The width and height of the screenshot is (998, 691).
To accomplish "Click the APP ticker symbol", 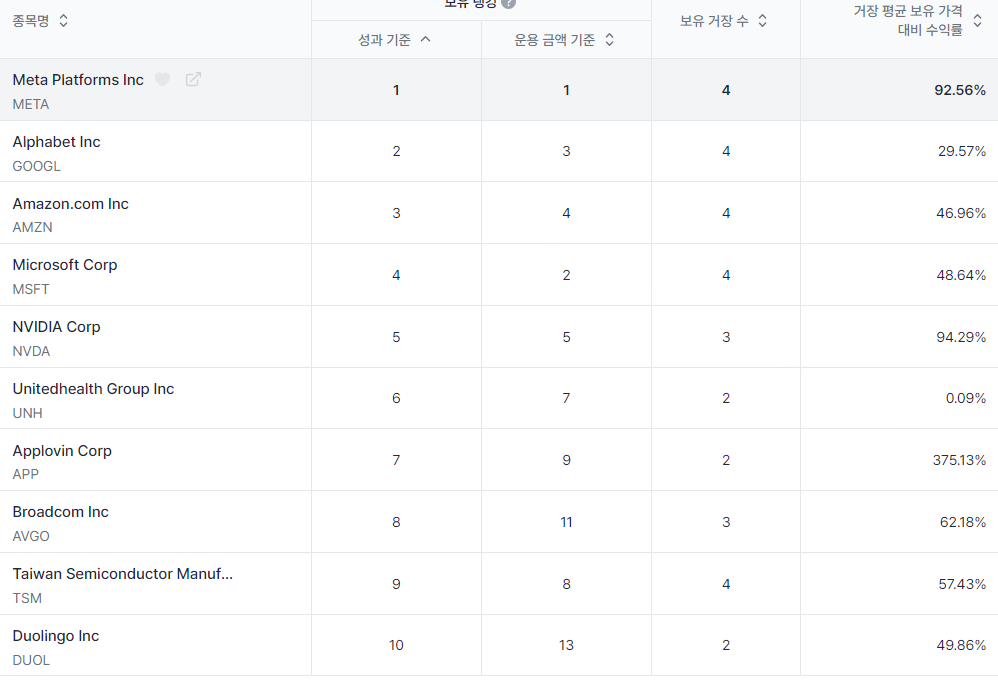I will click(x=25, y=475).
